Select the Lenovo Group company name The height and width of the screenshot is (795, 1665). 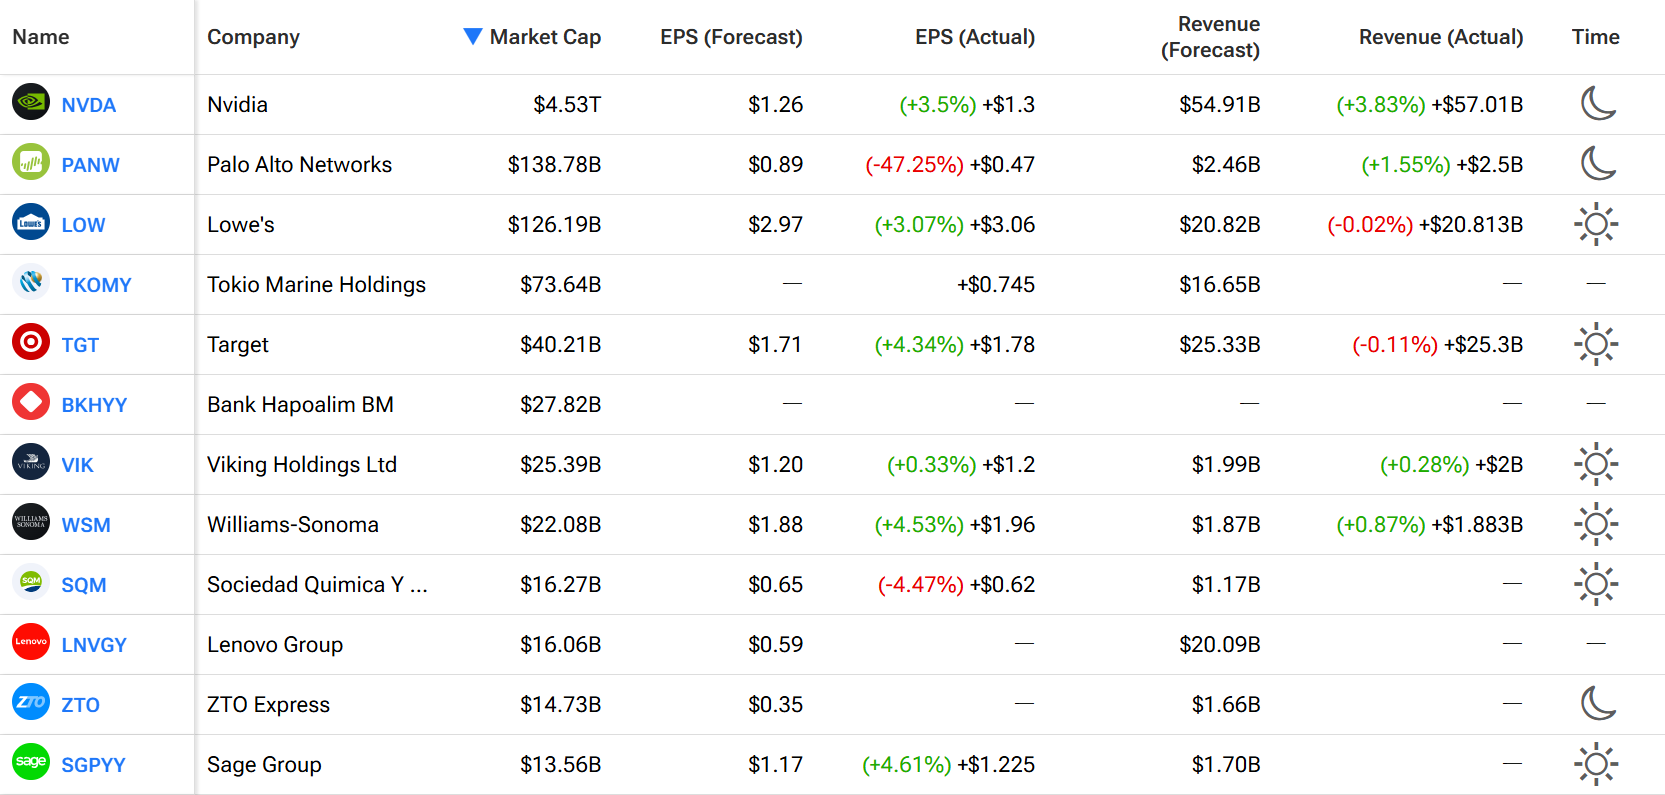275,645
